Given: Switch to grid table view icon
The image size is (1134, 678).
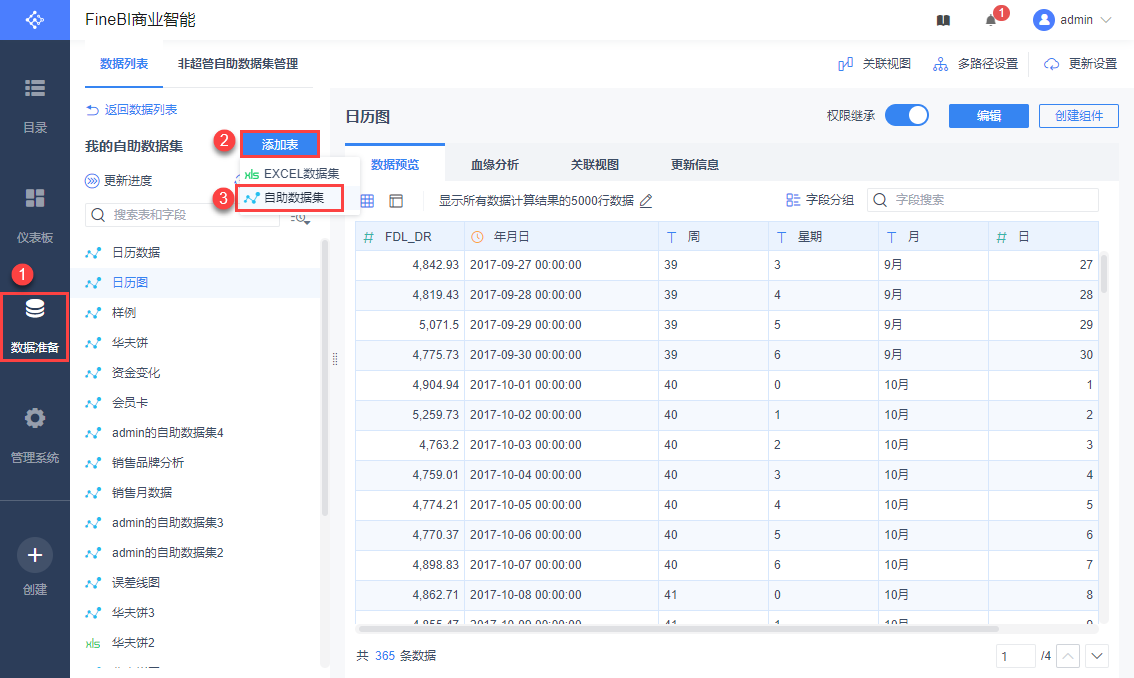Looking at the screenshot, I should coord(367,201).
